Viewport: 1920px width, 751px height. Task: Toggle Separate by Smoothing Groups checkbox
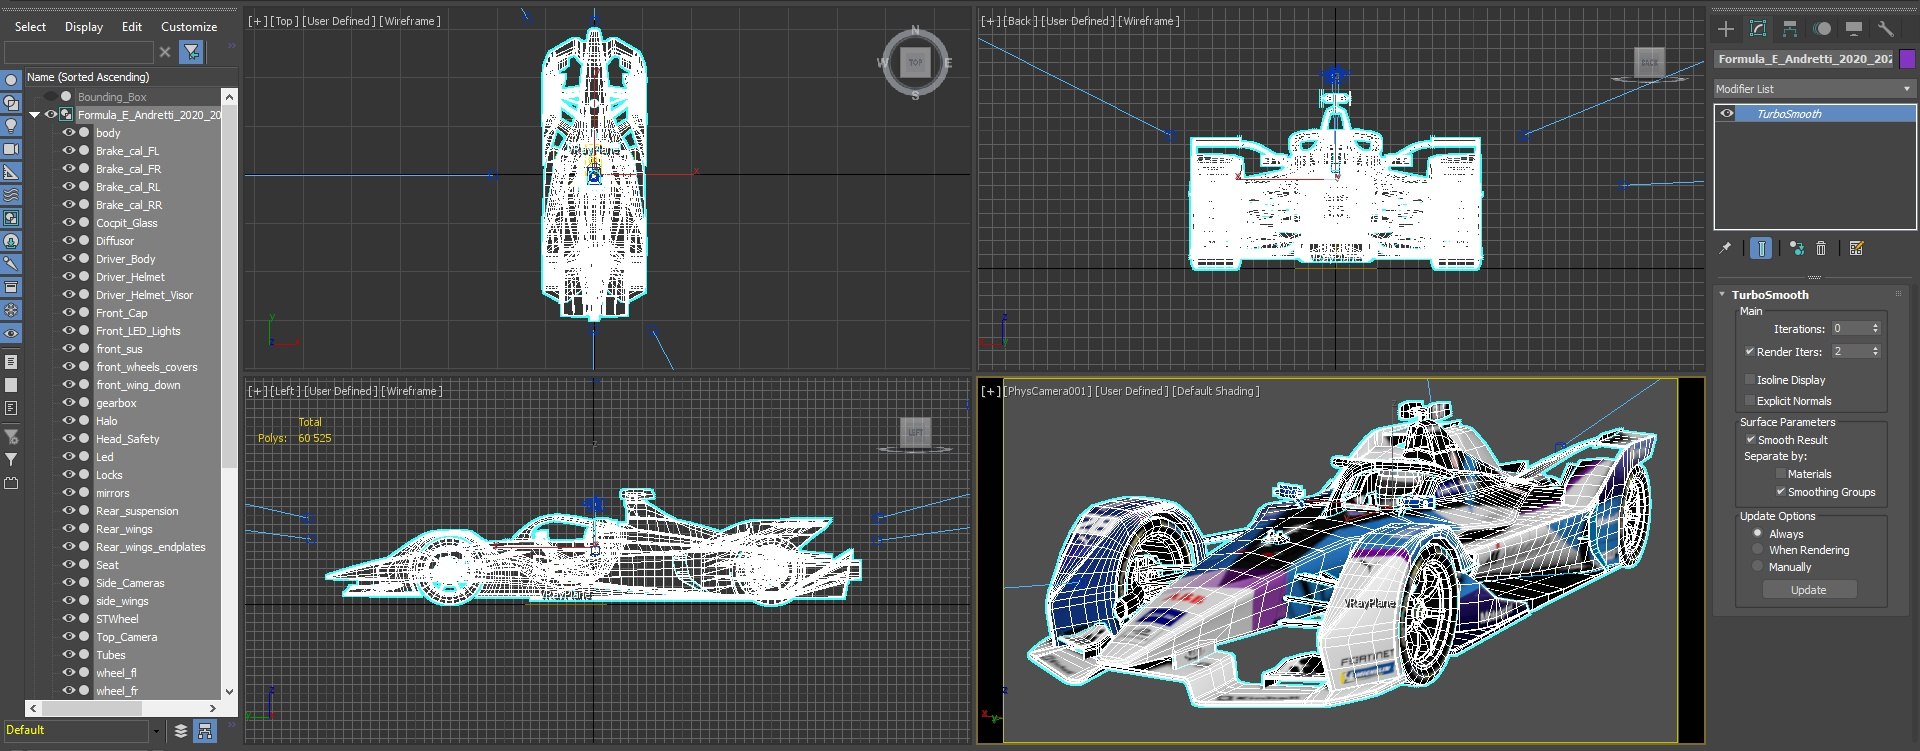click(x=1781, y=492)
